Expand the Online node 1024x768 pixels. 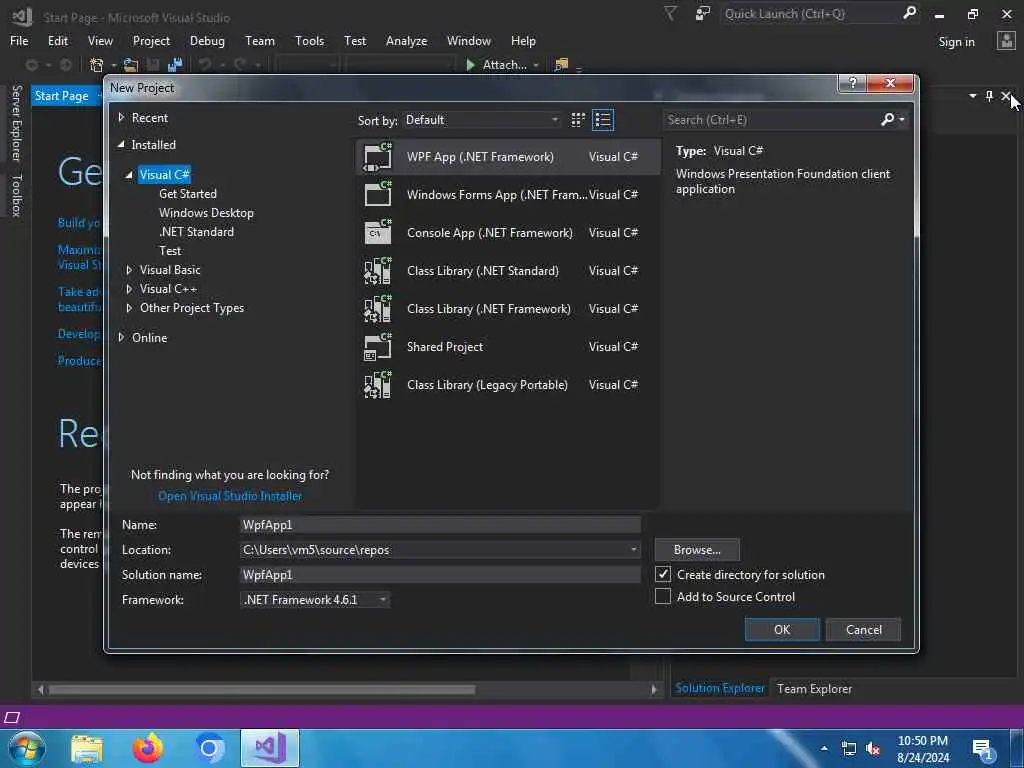(x=121, y=338)
